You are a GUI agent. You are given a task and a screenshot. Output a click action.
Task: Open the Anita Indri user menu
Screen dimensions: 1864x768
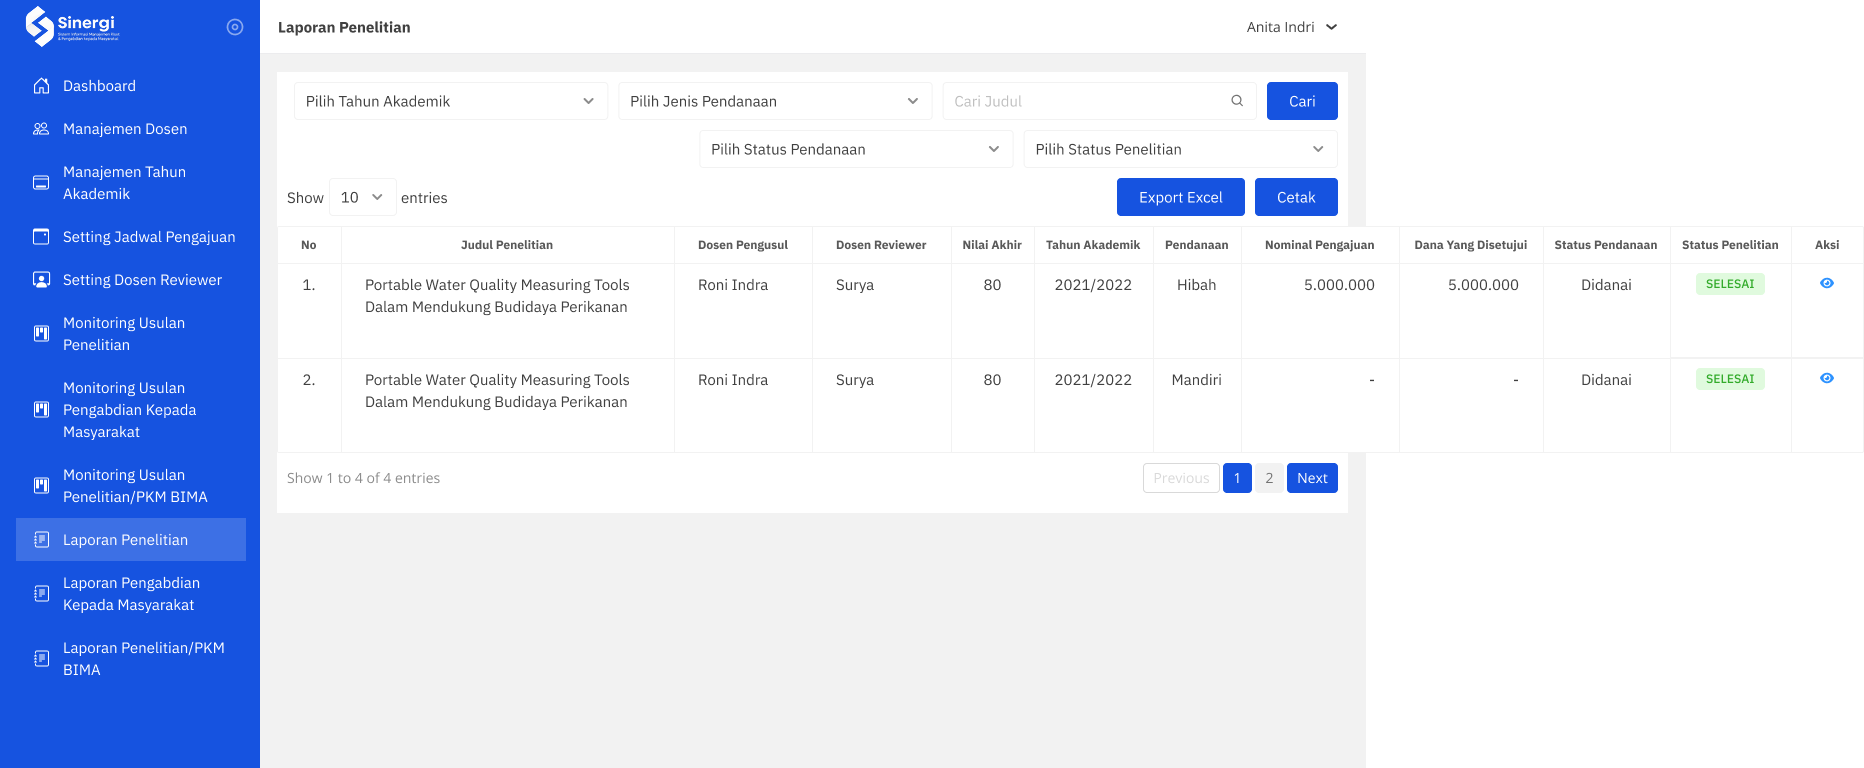pos(1292,27)
